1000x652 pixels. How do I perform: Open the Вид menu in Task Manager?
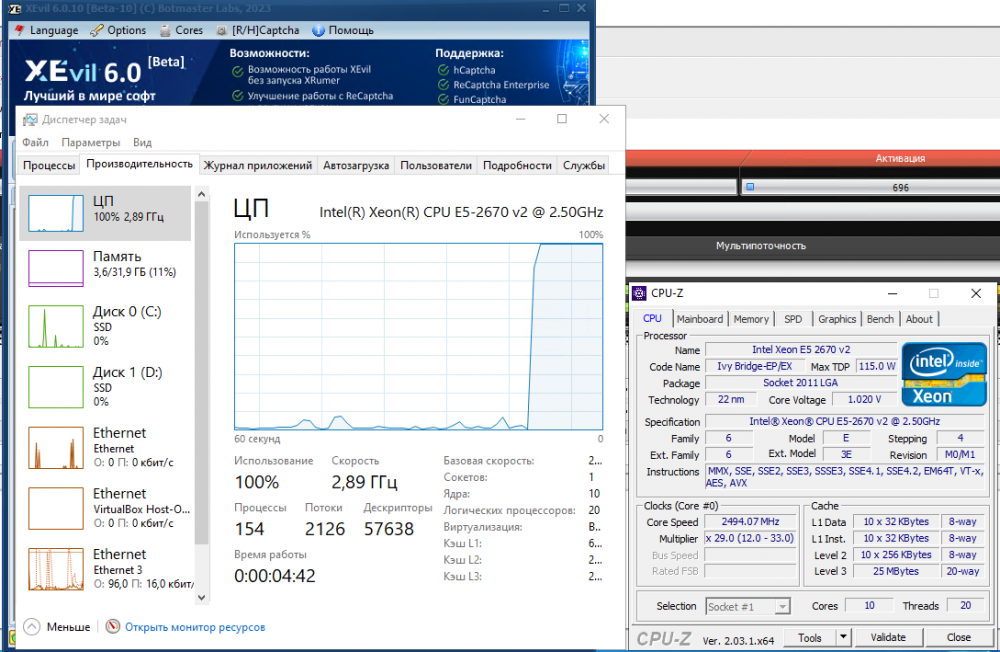[142, 142]
